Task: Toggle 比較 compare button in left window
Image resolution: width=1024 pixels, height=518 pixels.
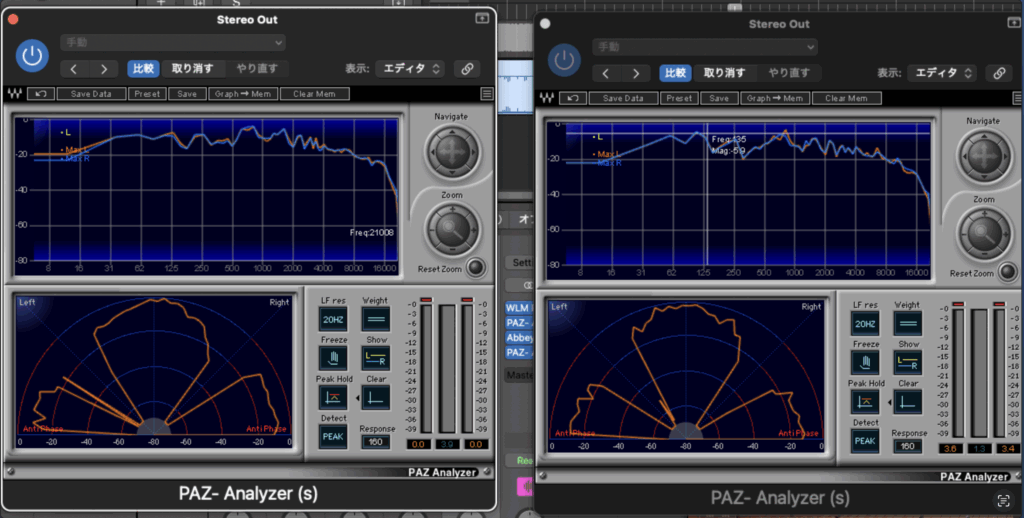Action: click(x=143, y=69)
